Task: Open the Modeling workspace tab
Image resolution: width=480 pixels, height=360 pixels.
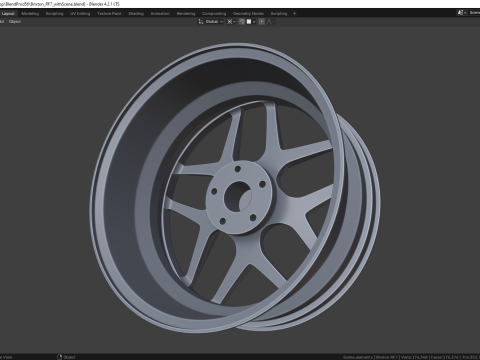Action: coord(30,14)
